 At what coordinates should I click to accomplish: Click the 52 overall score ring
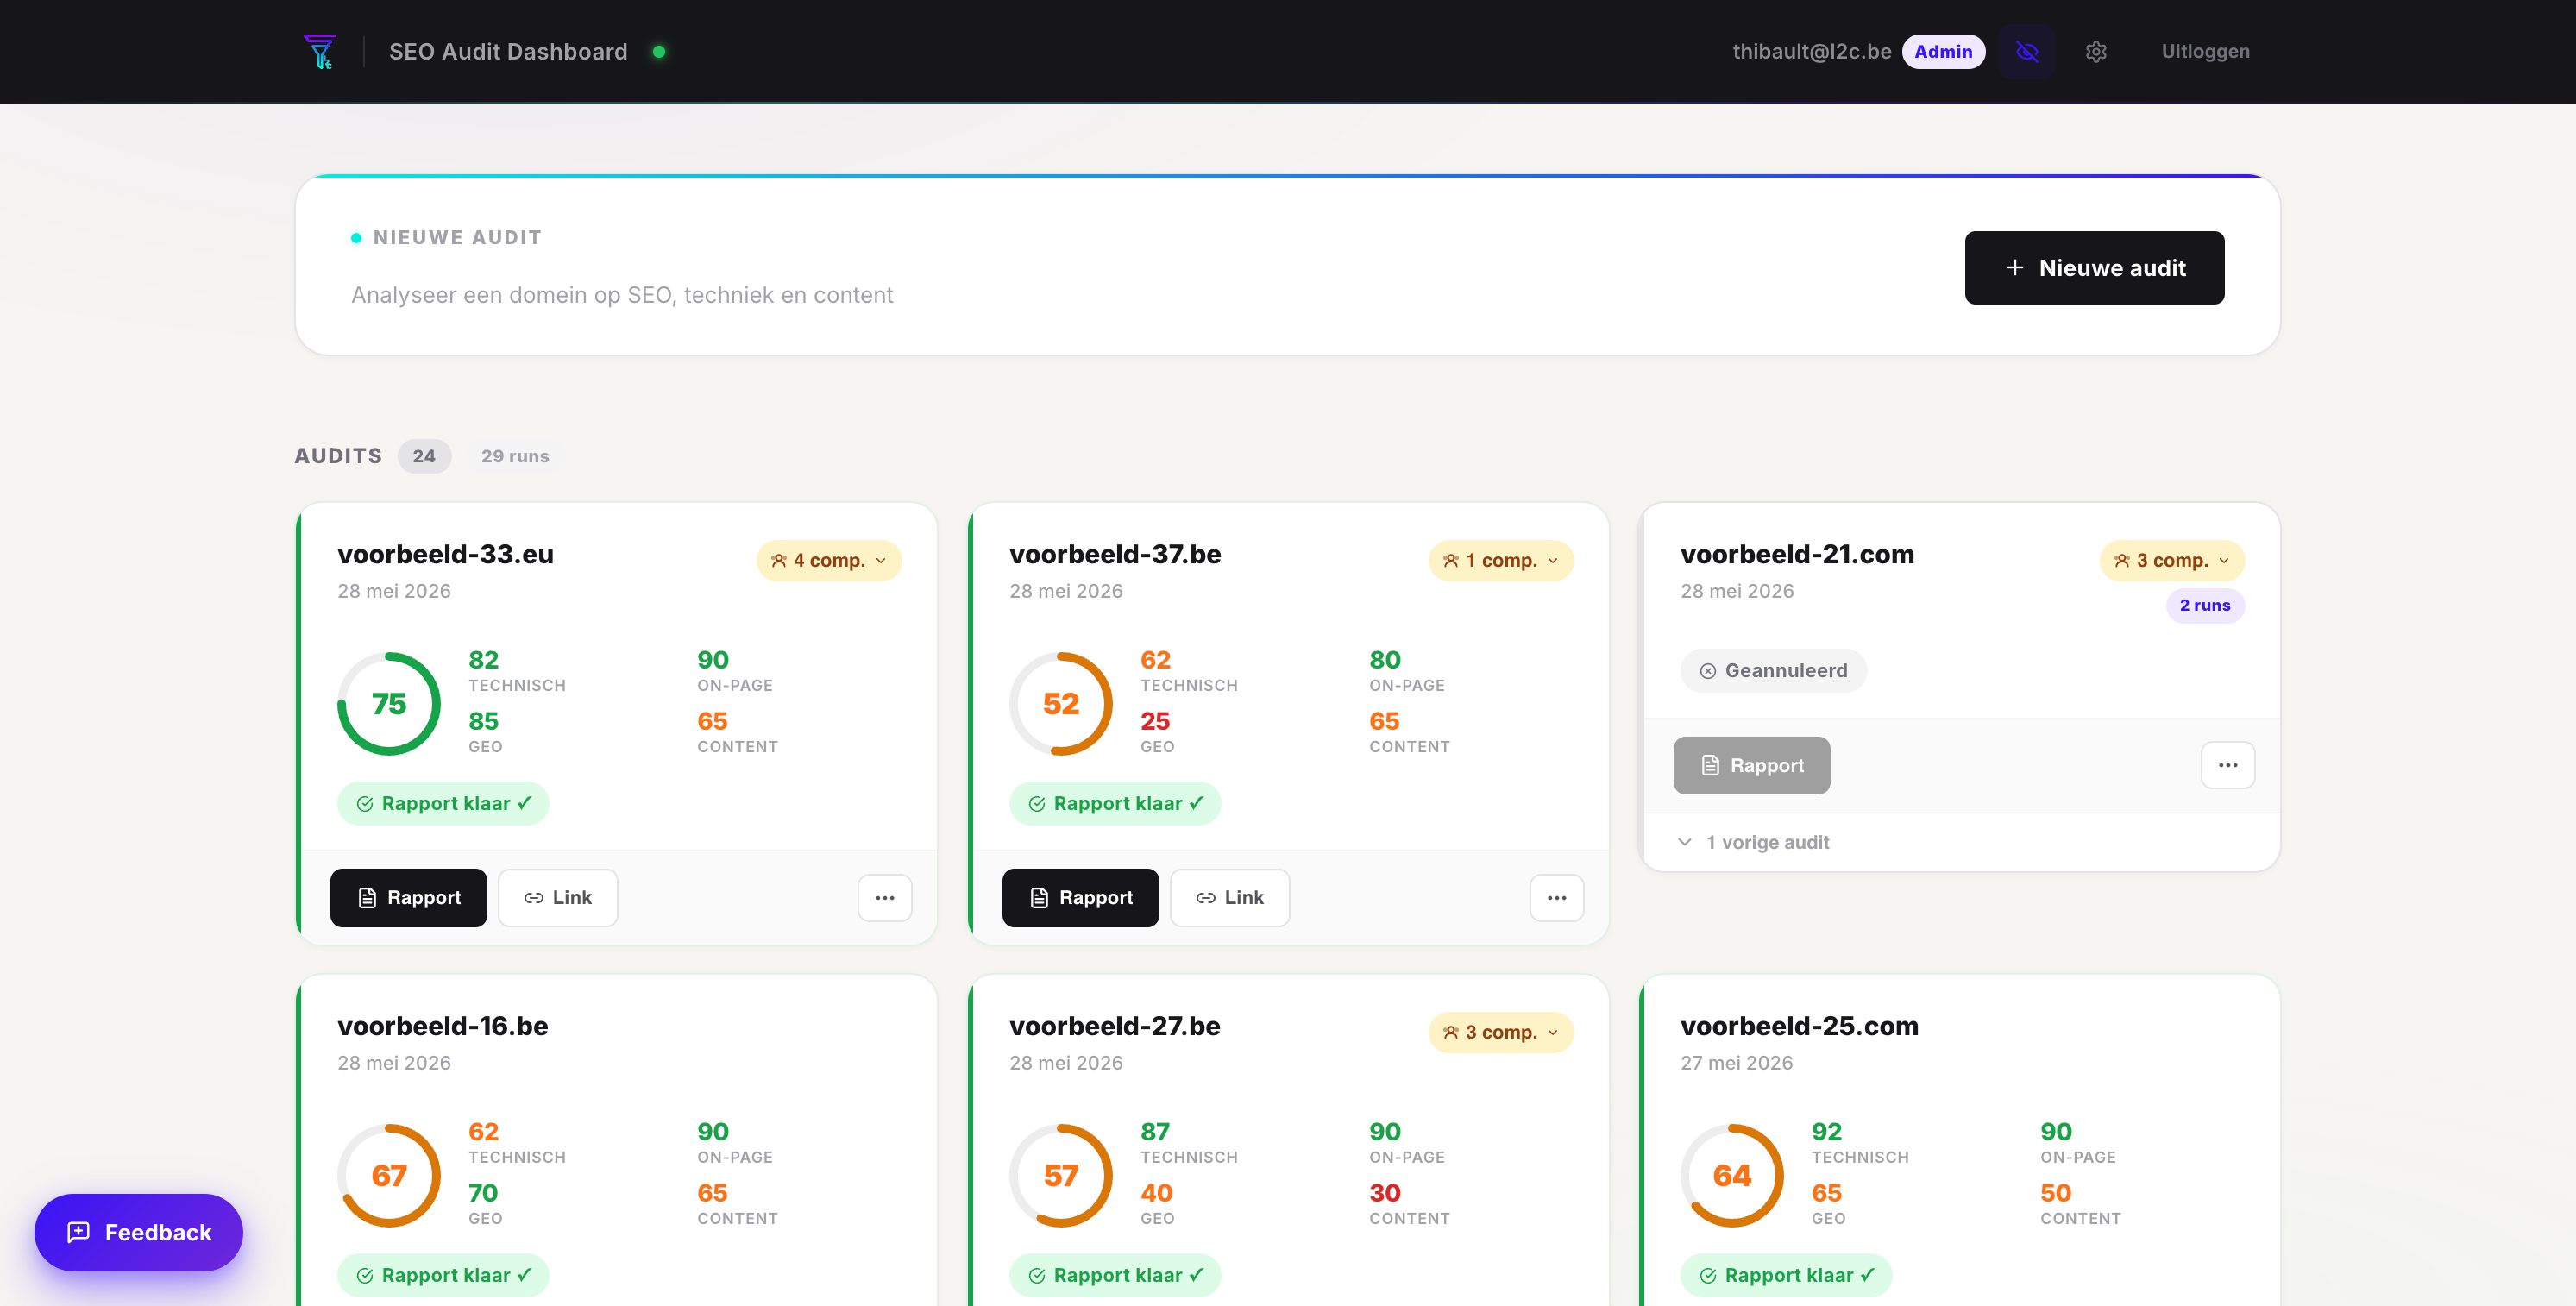[1061, 703]
